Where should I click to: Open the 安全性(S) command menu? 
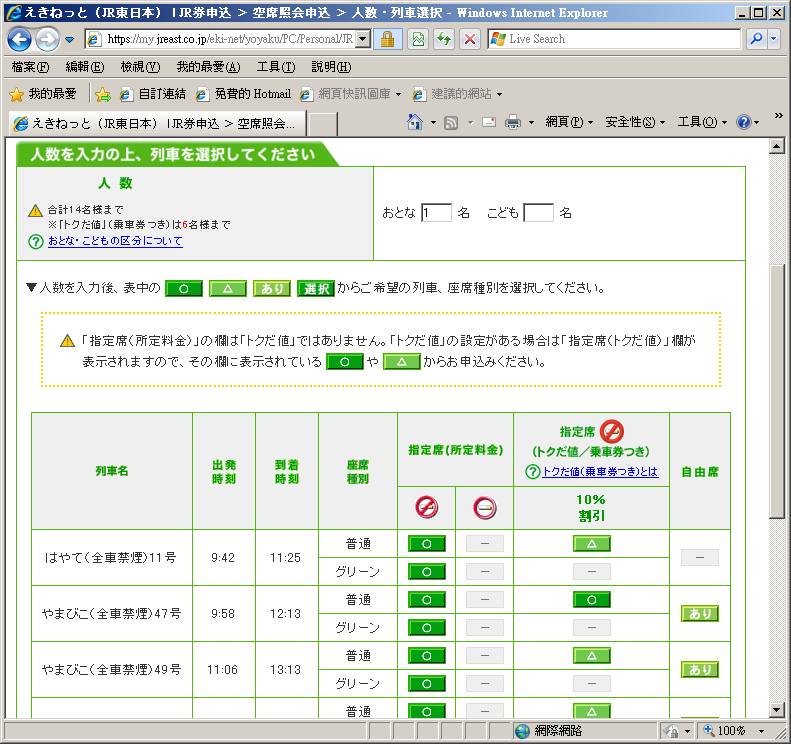click(635, 122)
